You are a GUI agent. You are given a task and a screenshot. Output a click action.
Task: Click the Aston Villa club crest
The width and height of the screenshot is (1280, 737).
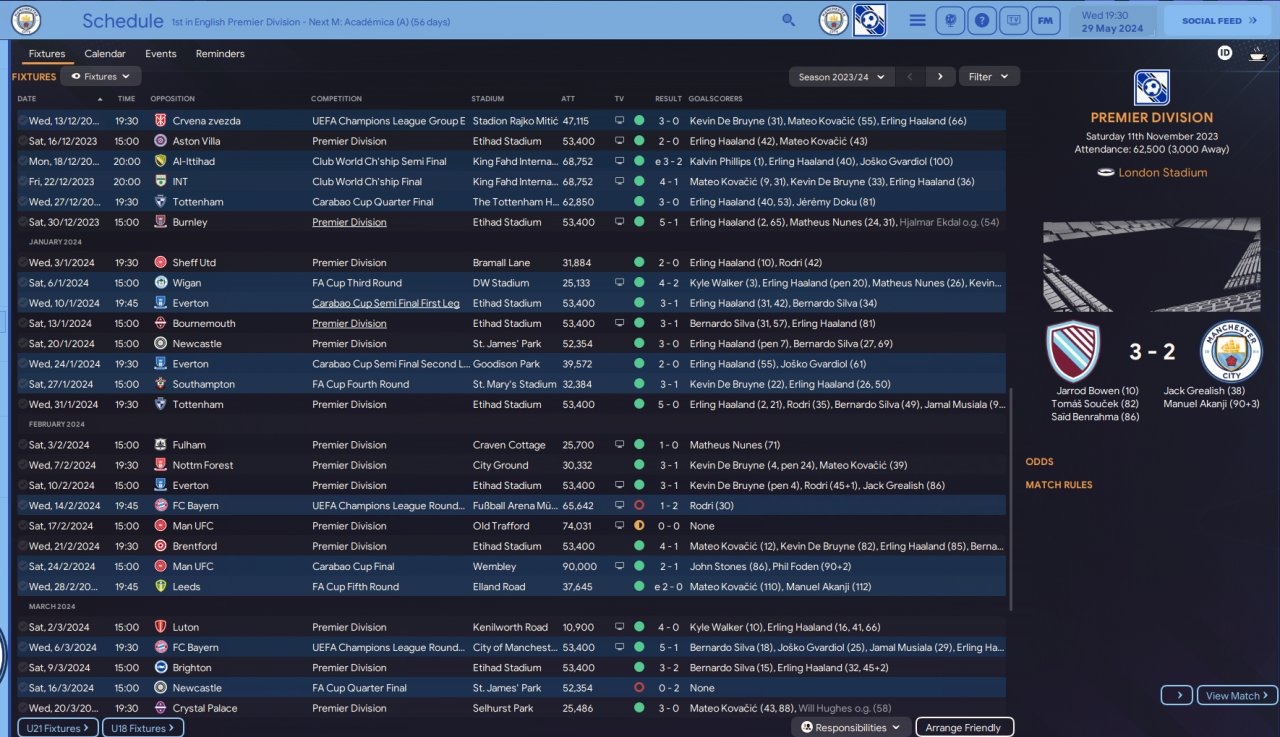click(160, 141)
